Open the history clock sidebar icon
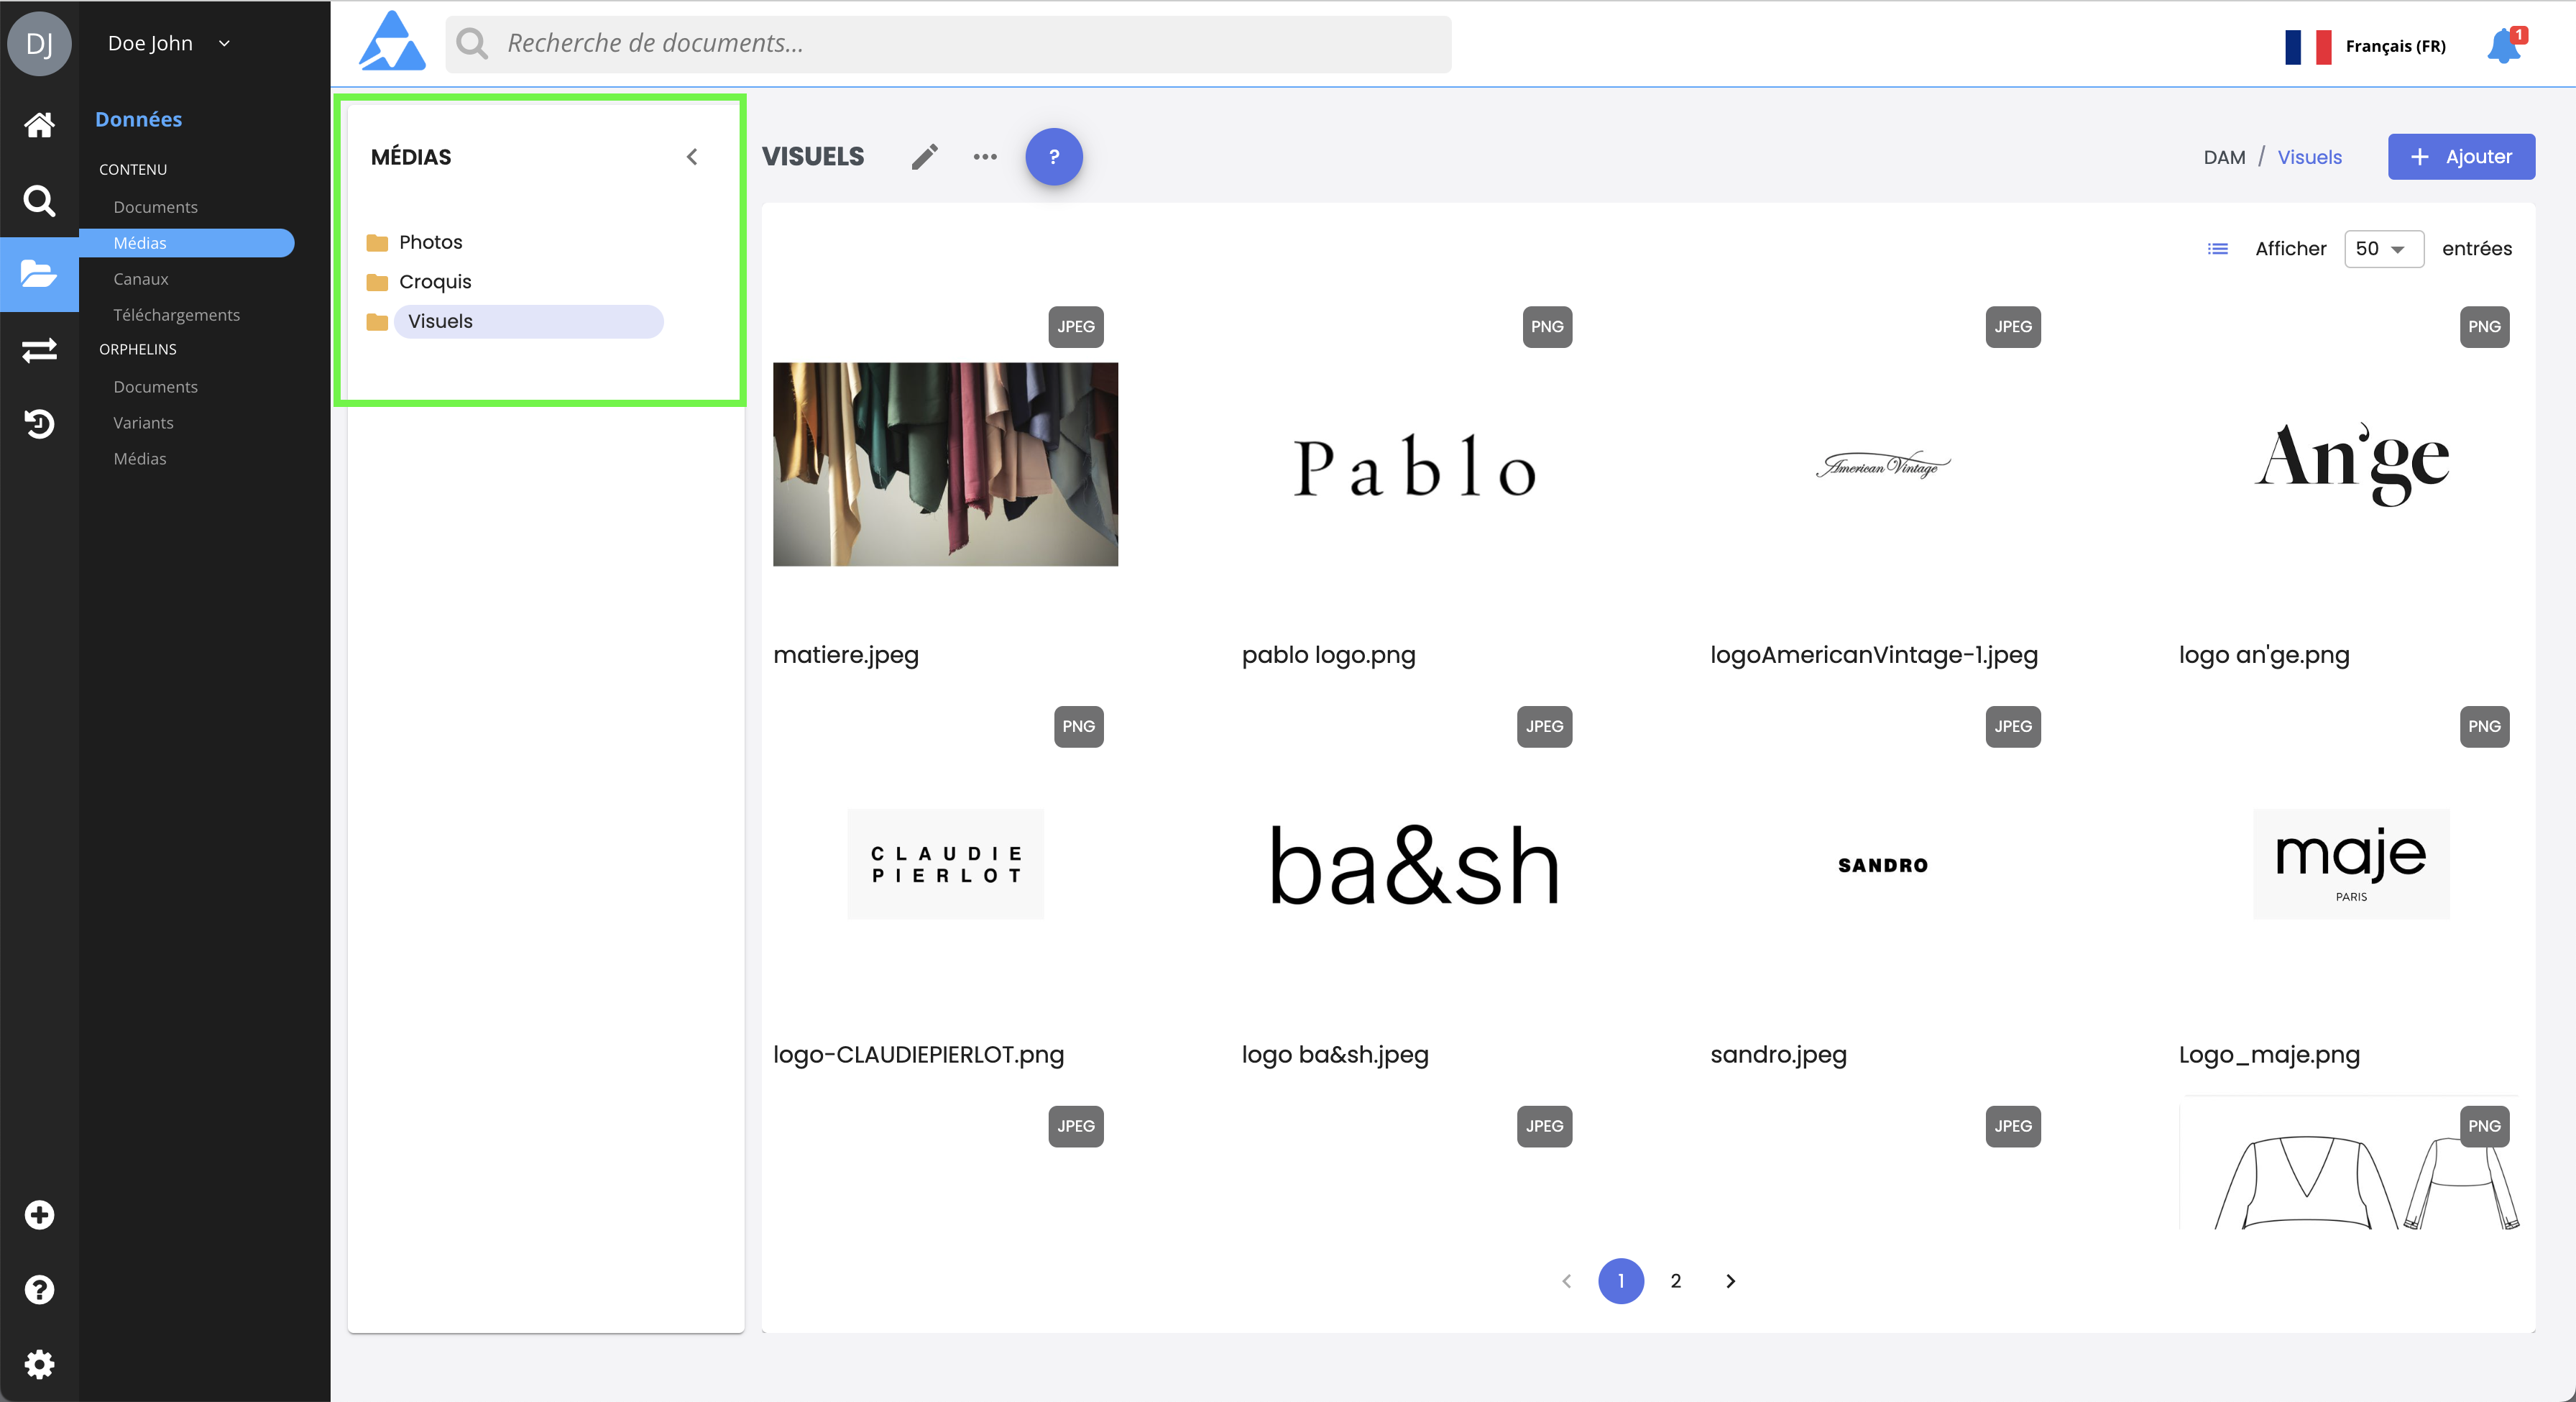This screenshot has height=1402, width=2576. click(39, 424)
